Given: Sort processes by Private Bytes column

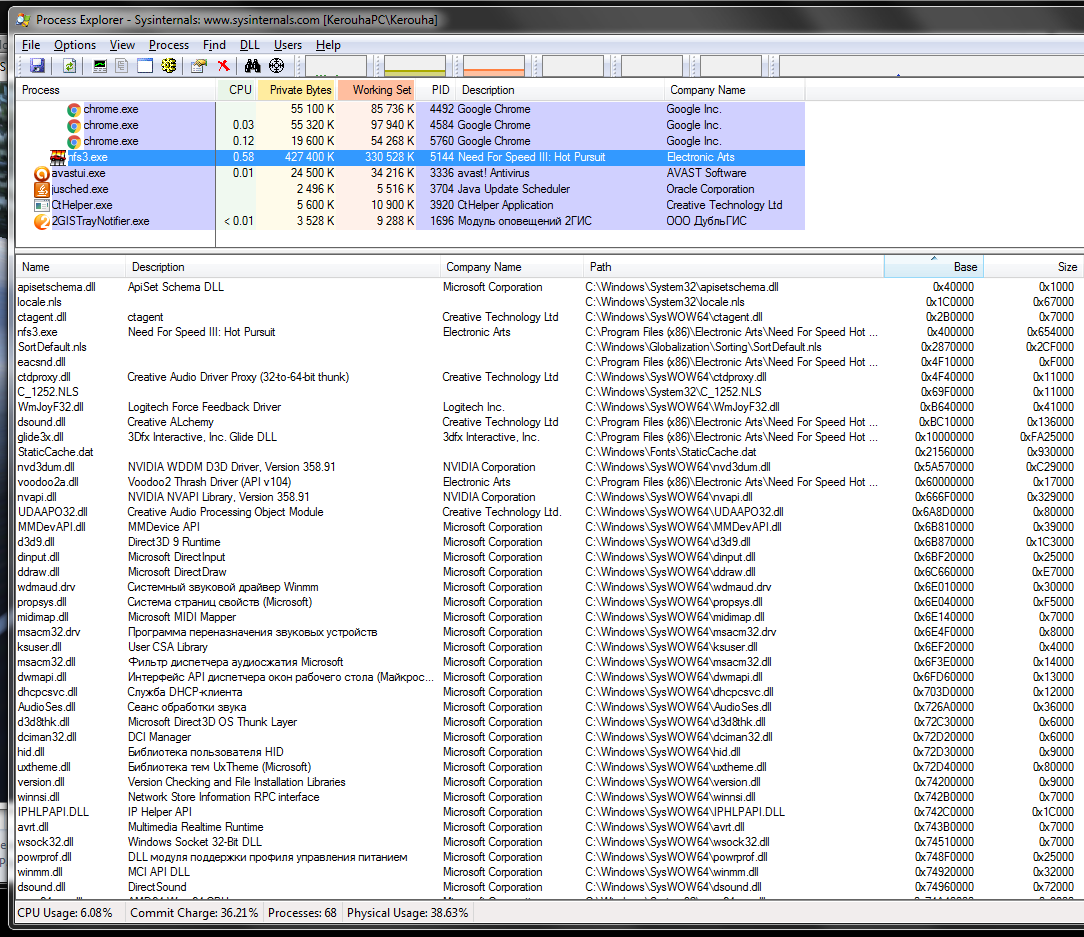Looking at the screenshot, I should point(299,90).
